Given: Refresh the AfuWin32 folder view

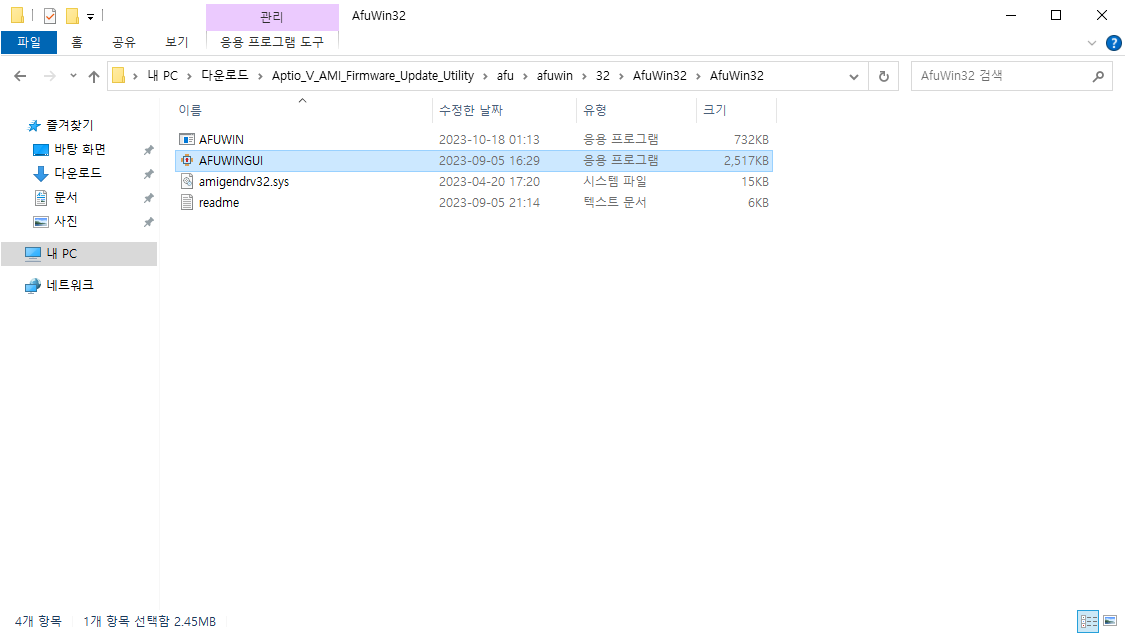Looking at the screenshot, I should pos(884,76).
